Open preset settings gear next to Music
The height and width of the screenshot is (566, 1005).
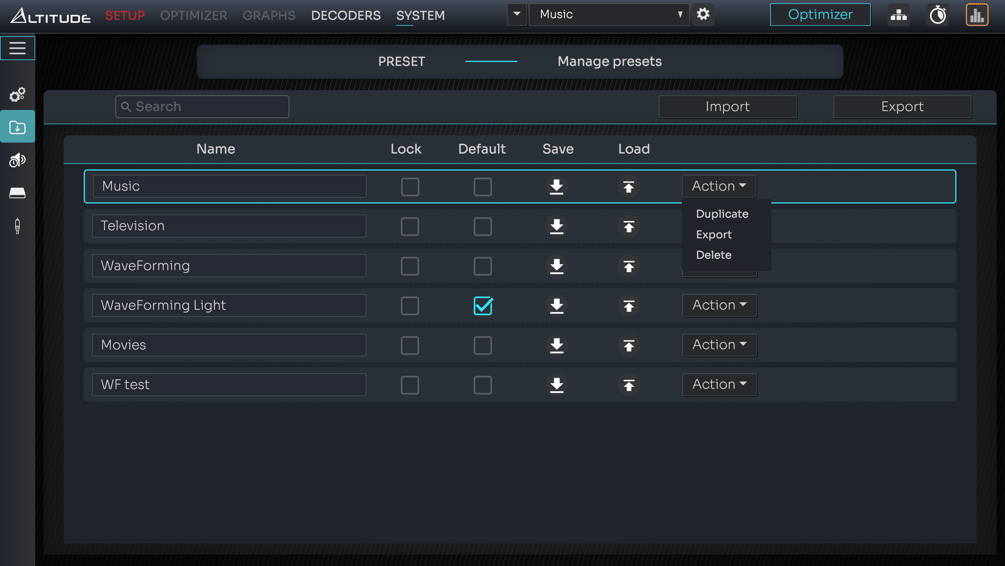pyautogui.click(x=703, y=14)
